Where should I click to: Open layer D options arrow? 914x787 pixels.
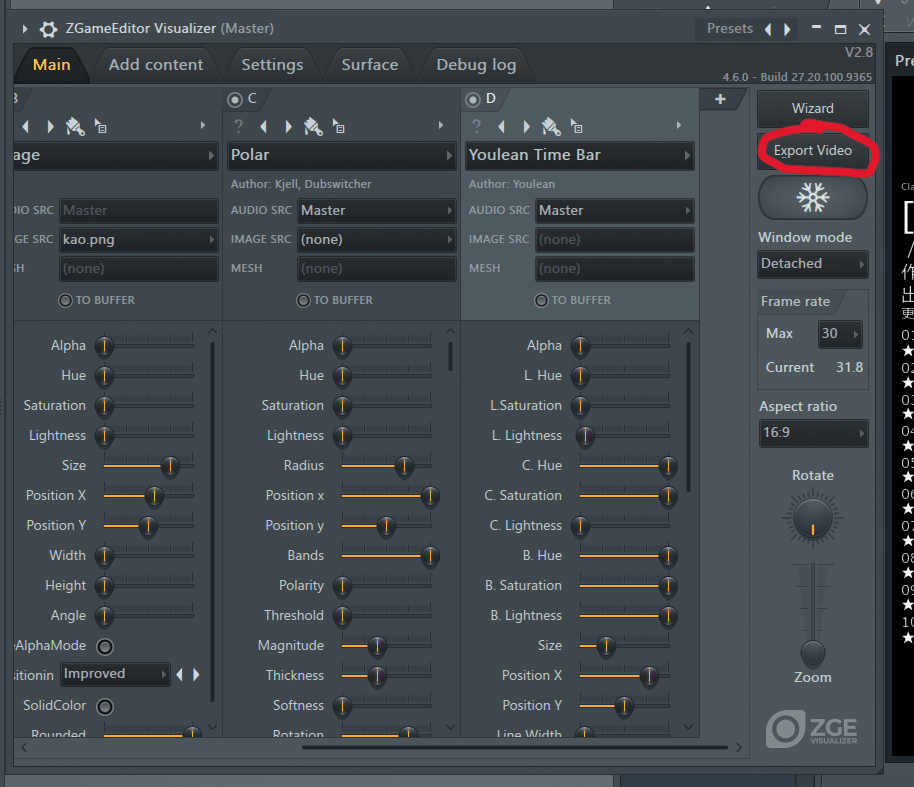(x=679, y=125)
